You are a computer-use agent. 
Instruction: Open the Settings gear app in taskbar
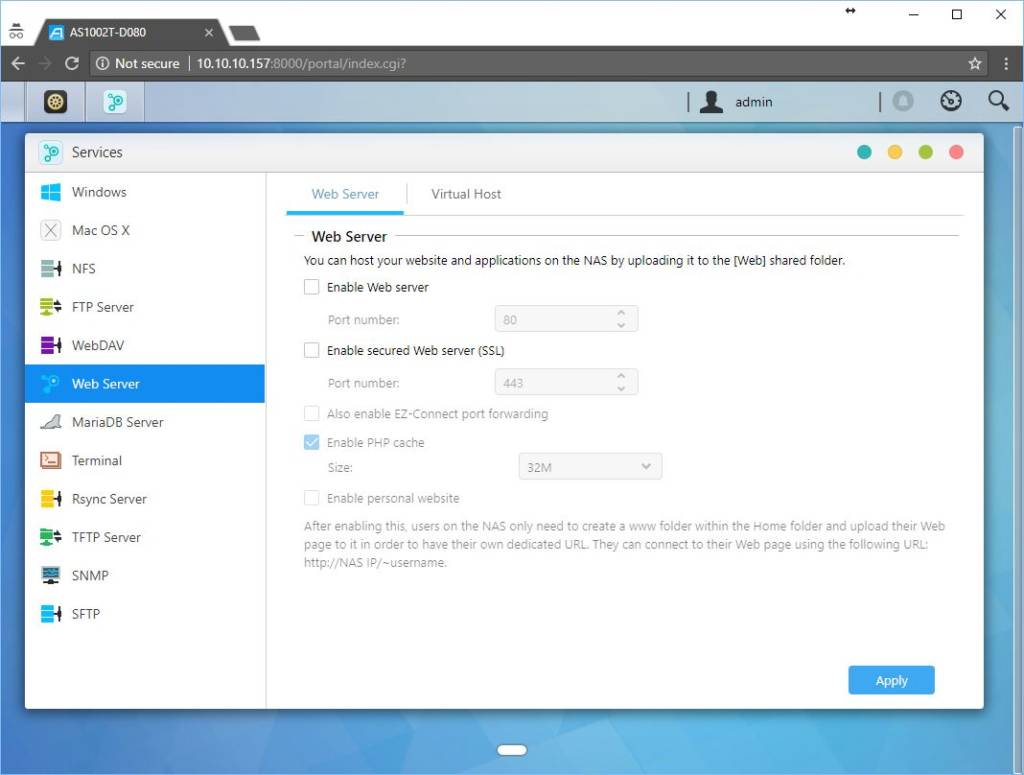click(56, 101)
